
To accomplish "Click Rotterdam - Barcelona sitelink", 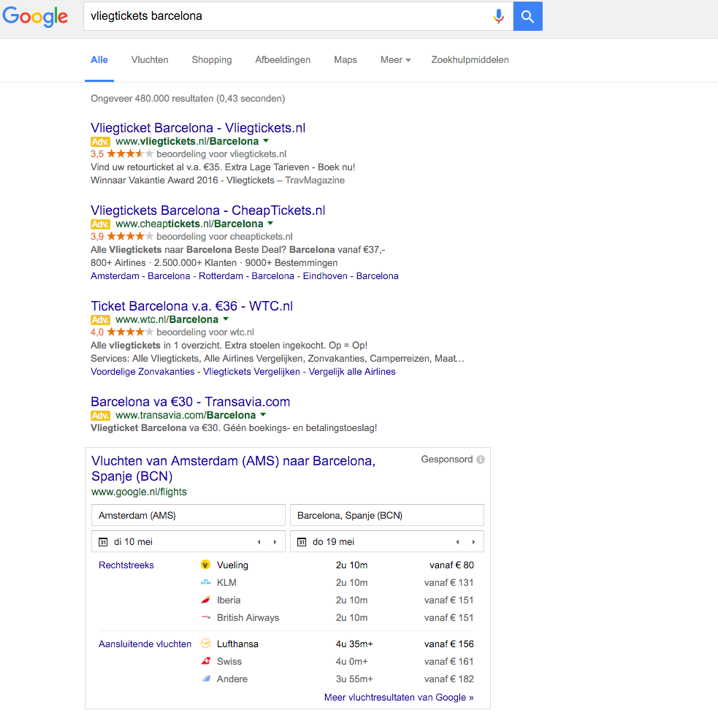I will pos(246,276).
